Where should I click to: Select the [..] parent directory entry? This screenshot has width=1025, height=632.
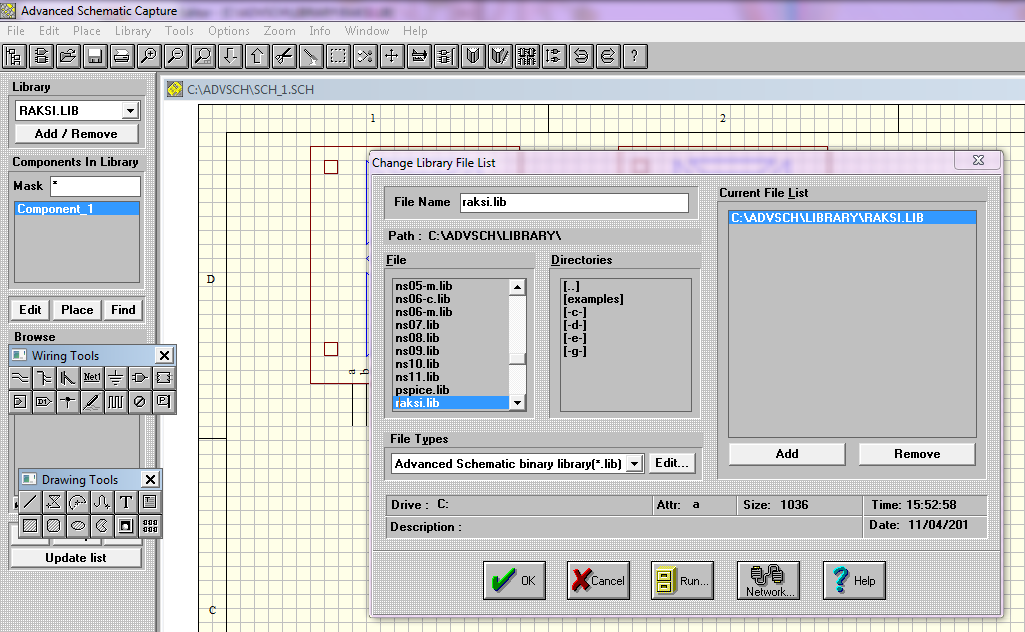(571, 286)
